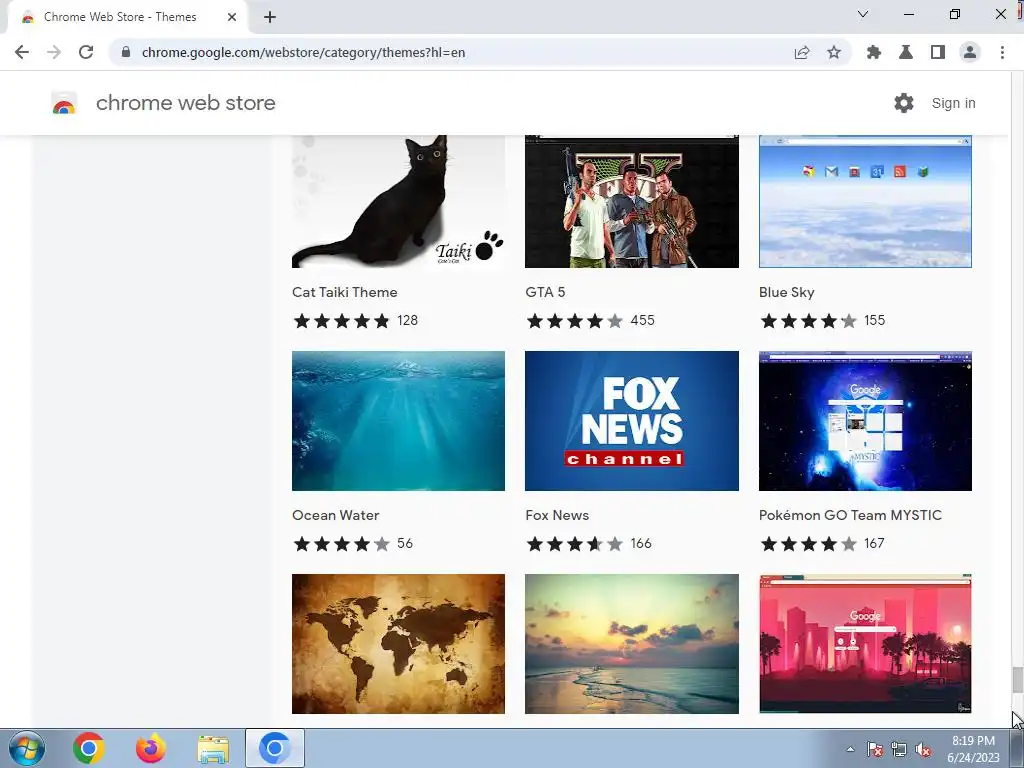The image size is (1024, 768).
Task: View site information lock icon
Action: (x=126, y=52)
